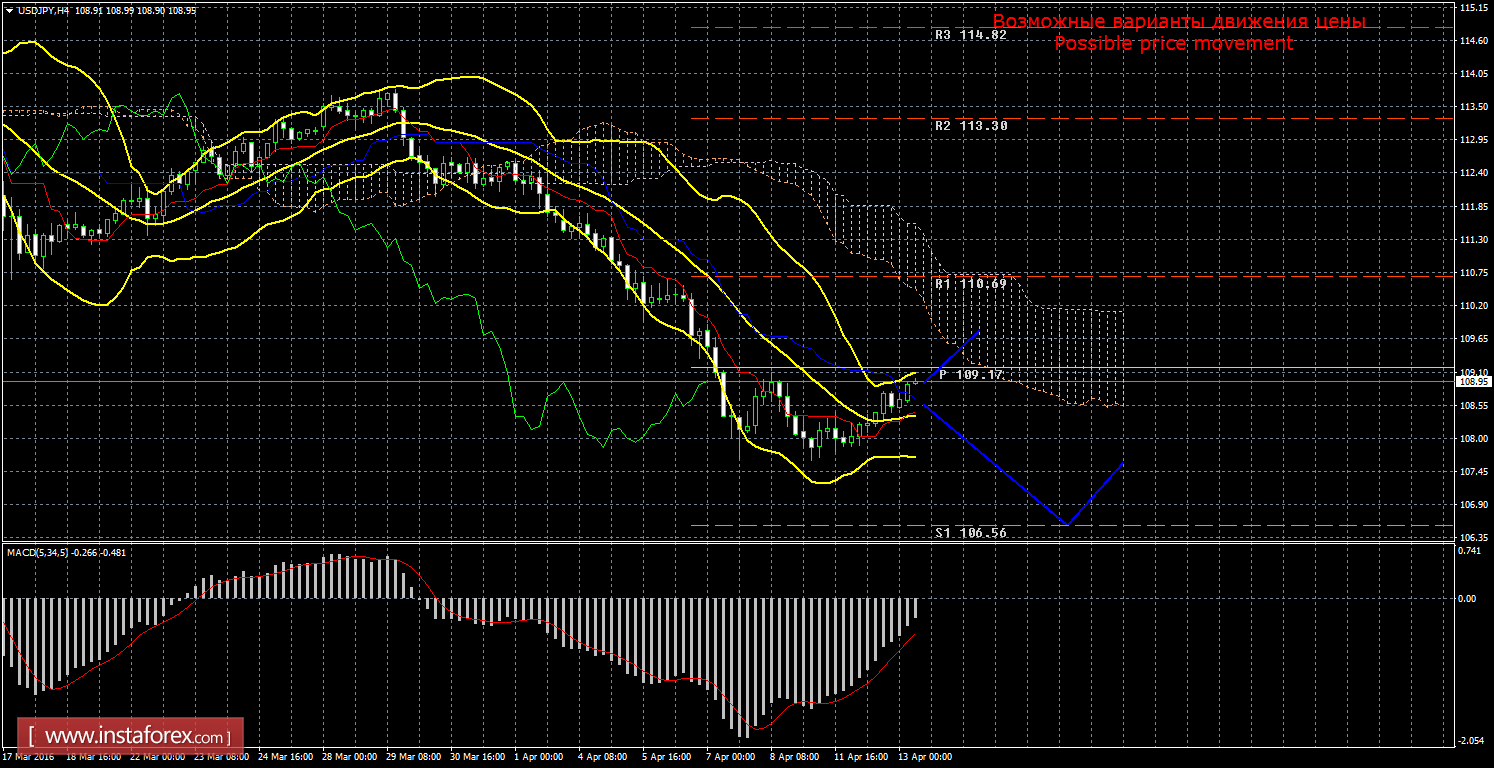Click the R1 110.69 resistance label
The image size is (1494, 768).
(971, 284)
